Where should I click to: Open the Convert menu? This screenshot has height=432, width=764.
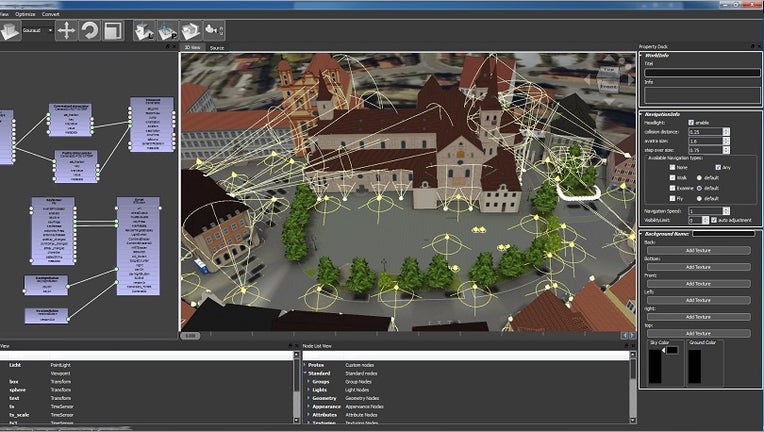pyautogui.click(x=50, y=14)
